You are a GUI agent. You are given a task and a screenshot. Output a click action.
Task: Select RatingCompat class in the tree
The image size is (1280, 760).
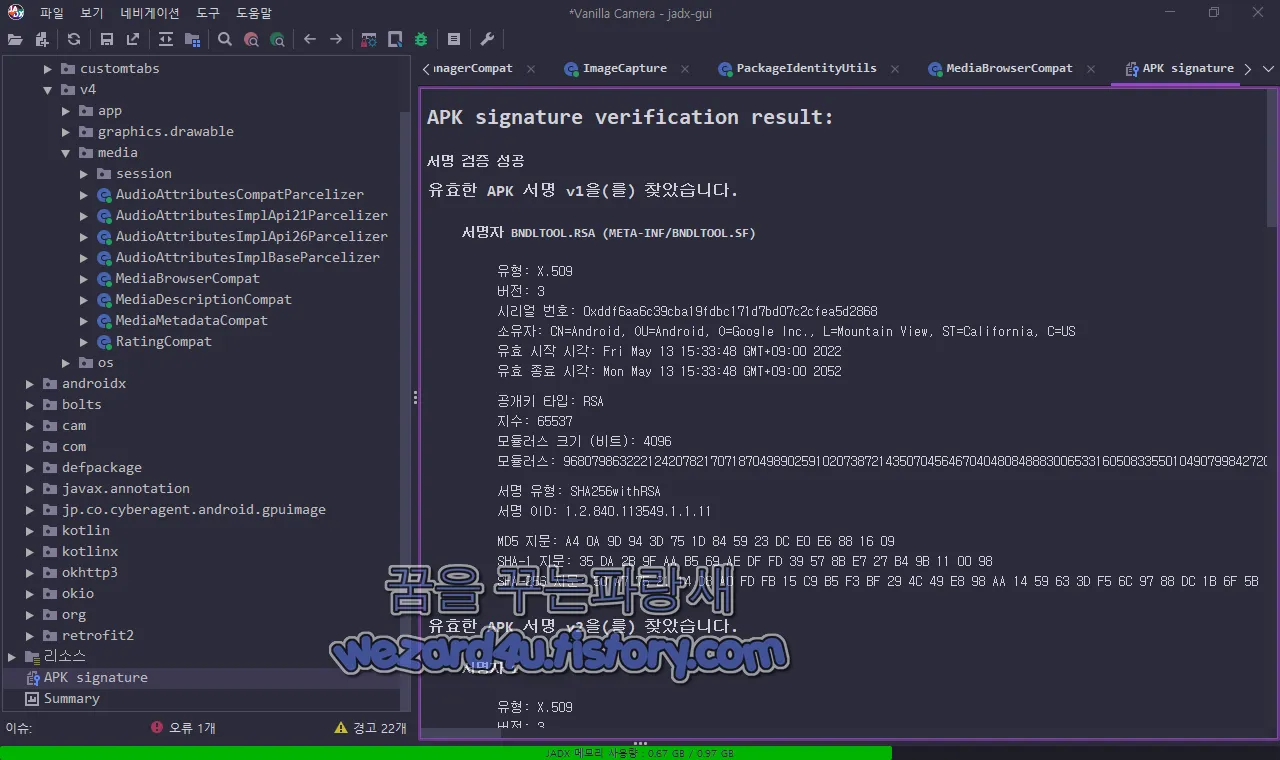(163, 342)
